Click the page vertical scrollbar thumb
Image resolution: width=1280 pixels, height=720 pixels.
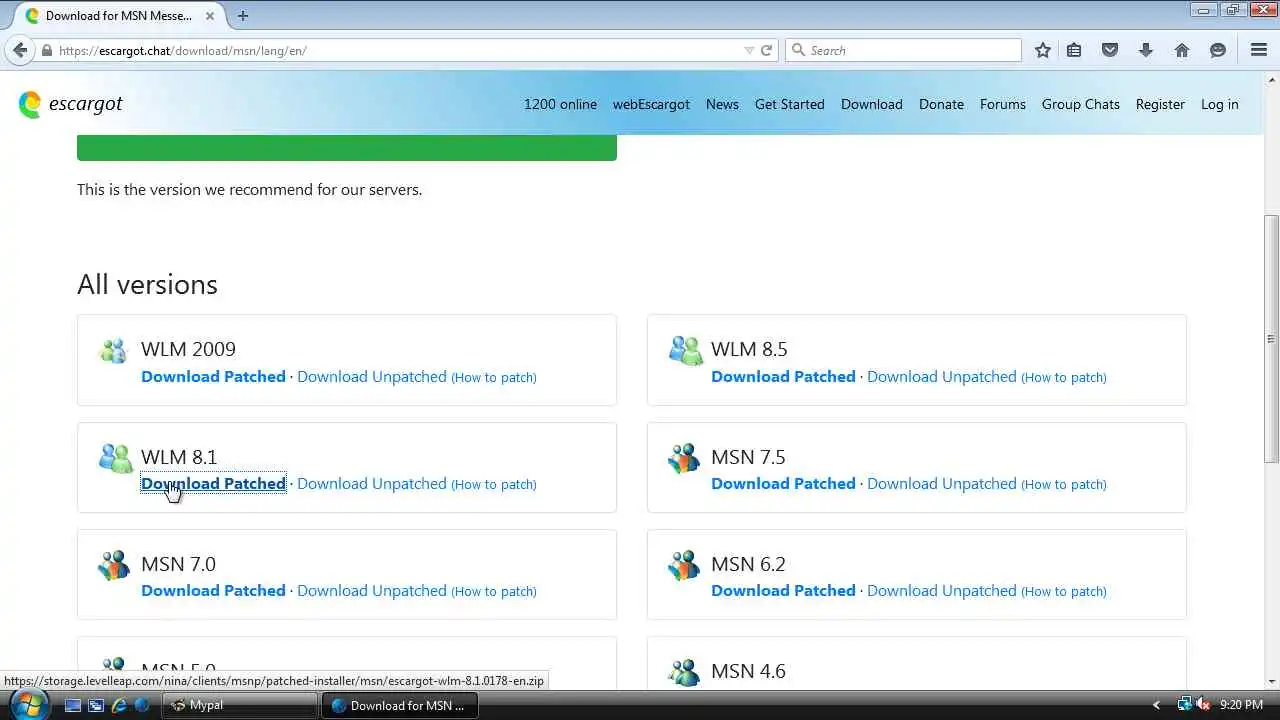click(1271, 338)
